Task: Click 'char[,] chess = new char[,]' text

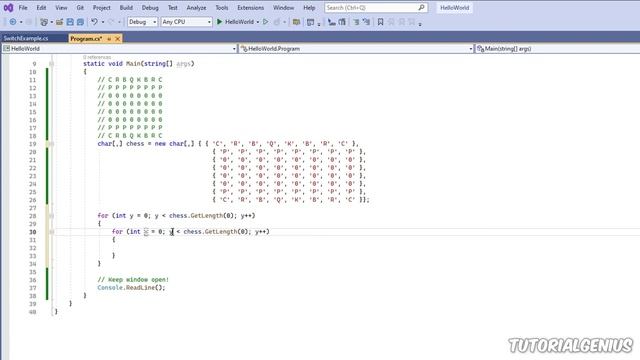Action: [146, 144]
